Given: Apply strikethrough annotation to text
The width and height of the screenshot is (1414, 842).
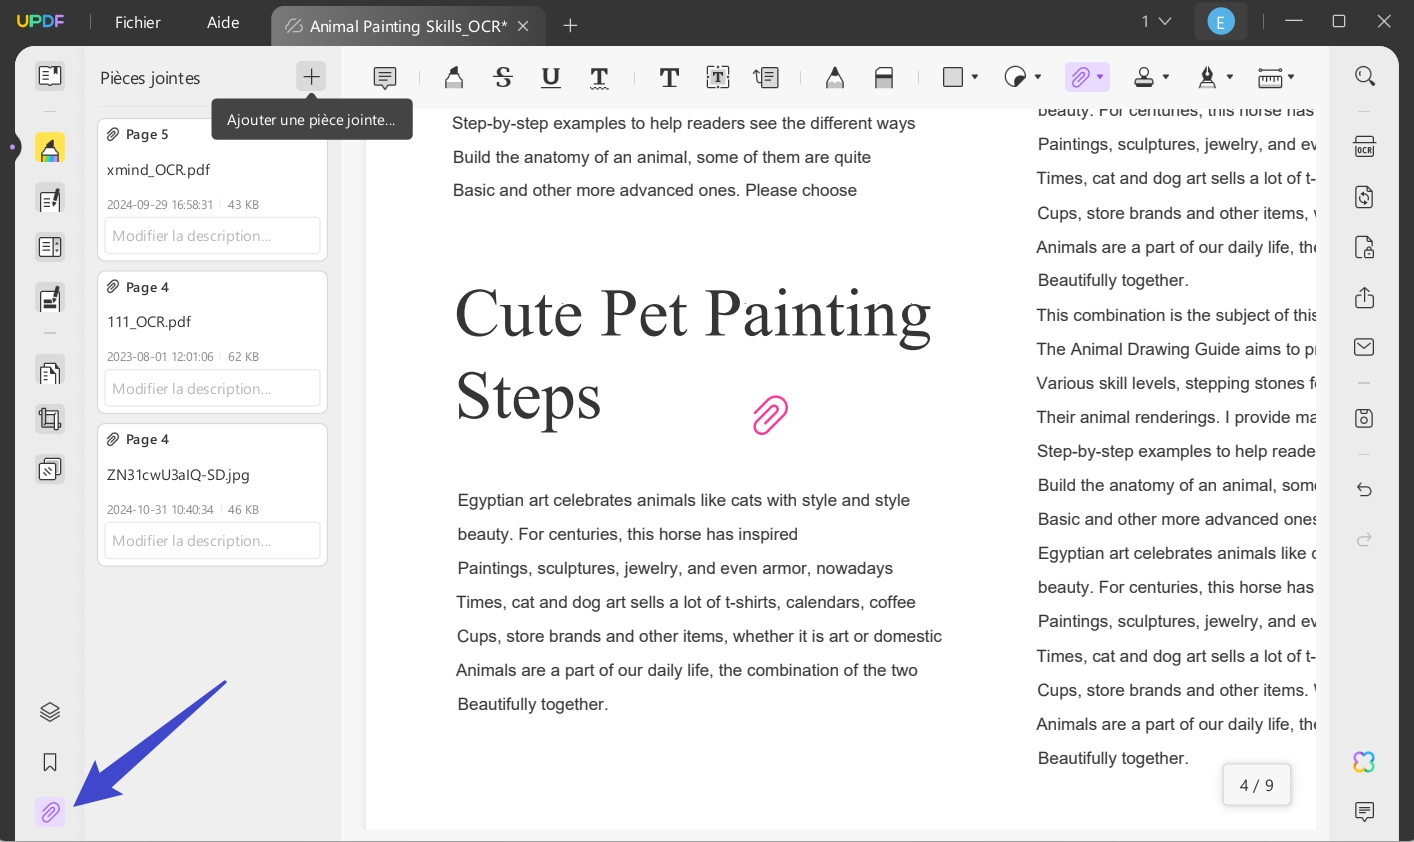Looking at the screenshot, I should (x=503, y=77).
